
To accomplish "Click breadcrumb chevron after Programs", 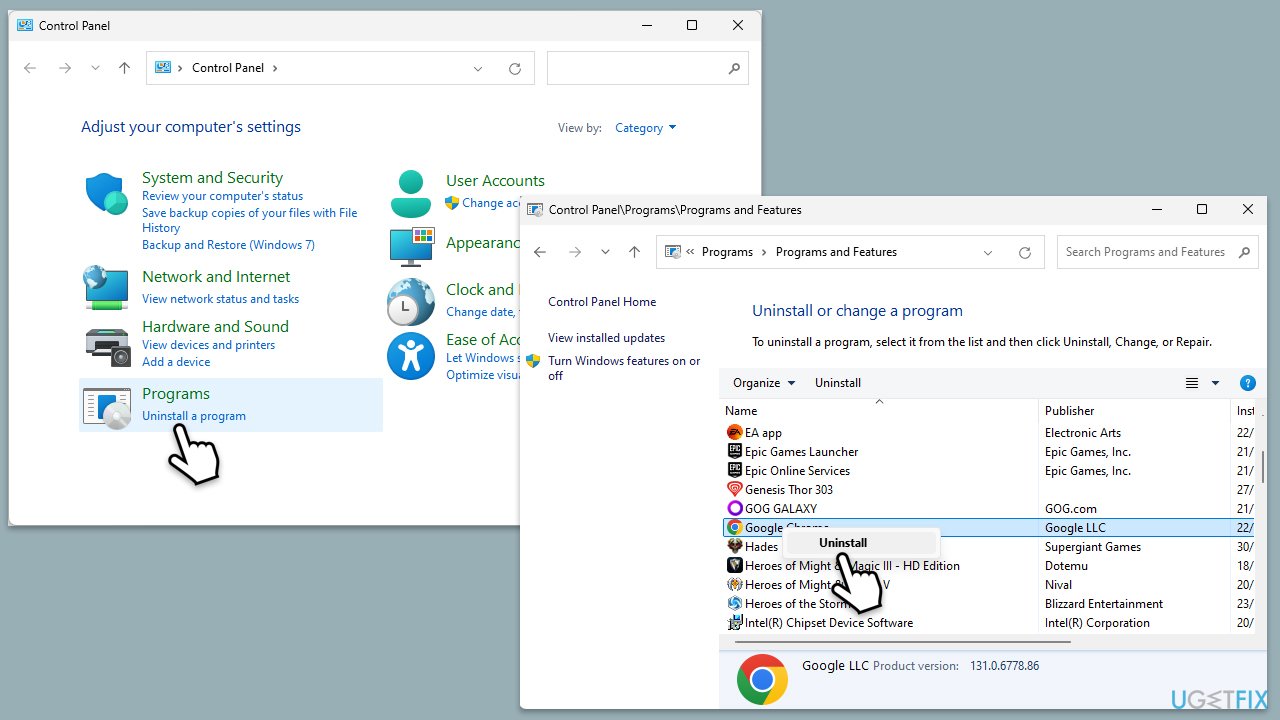I will click(x=764, y=252).
